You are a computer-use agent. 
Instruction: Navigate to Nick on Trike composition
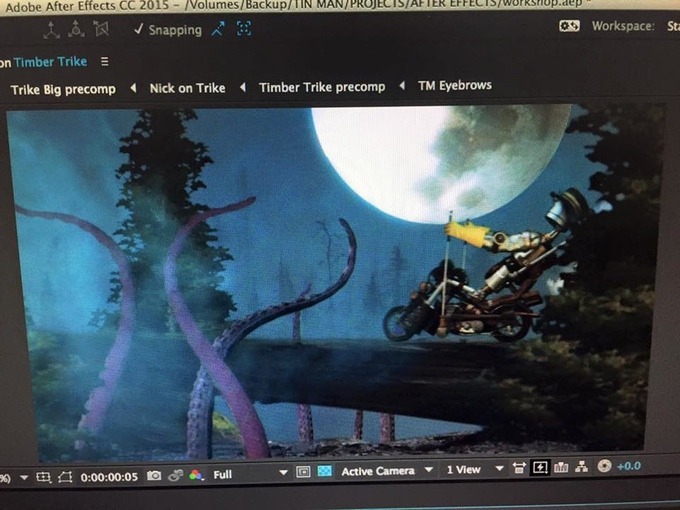click(187, 88)
